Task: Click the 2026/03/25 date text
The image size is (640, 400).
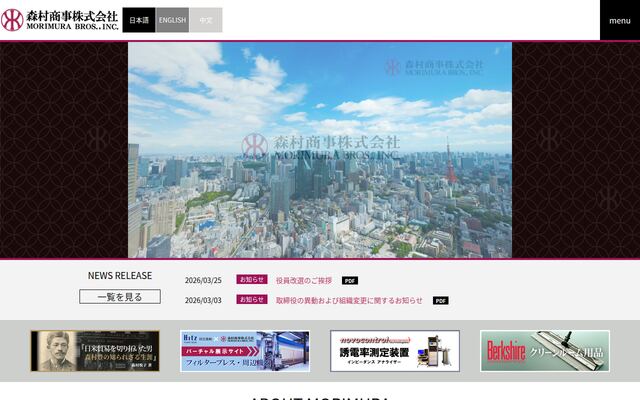Action: click(x=203, y=281)
